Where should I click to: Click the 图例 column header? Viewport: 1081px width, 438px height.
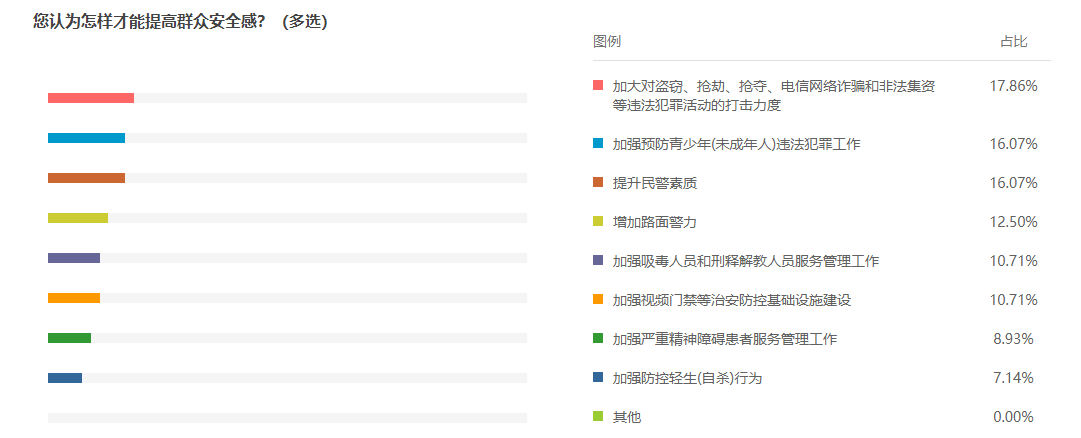607,42
